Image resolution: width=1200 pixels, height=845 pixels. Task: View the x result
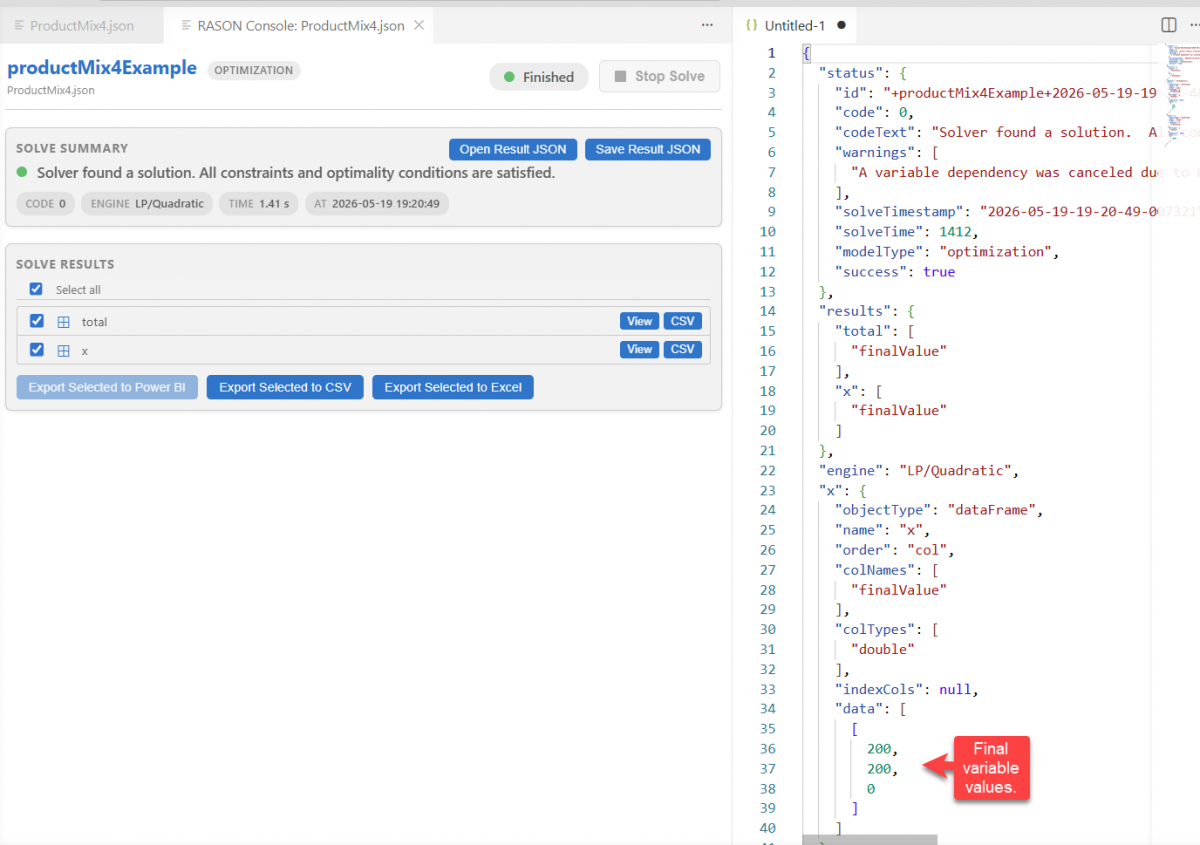pos(640,349)
